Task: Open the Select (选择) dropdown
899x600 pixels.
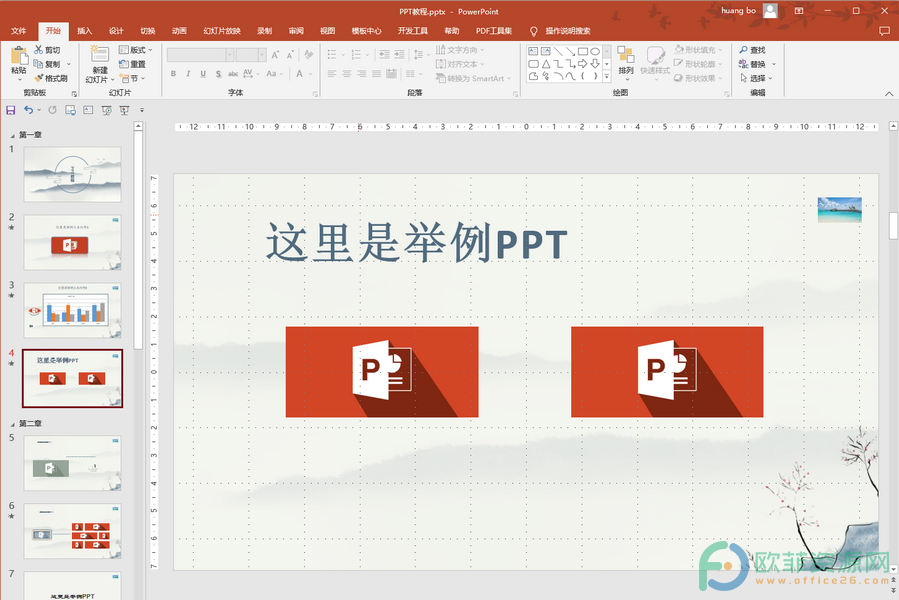Action: (756, 78)
